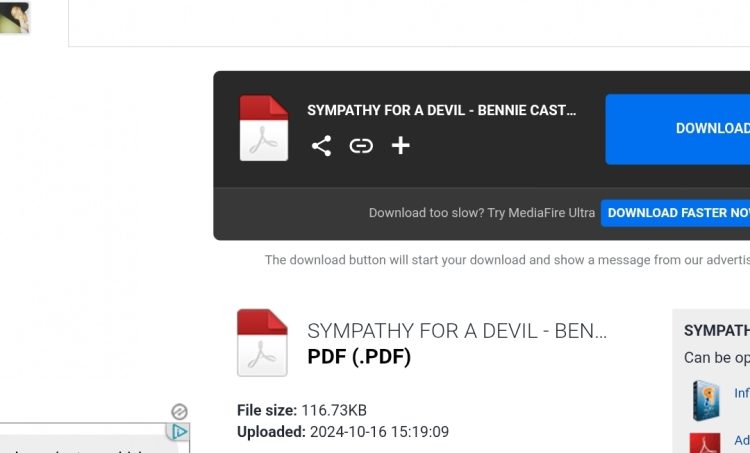Image resolution: width=750 pixels, height=453 pixels.
Task: Click the grey blocked-circle icon above ad
Action: point(179,411)
